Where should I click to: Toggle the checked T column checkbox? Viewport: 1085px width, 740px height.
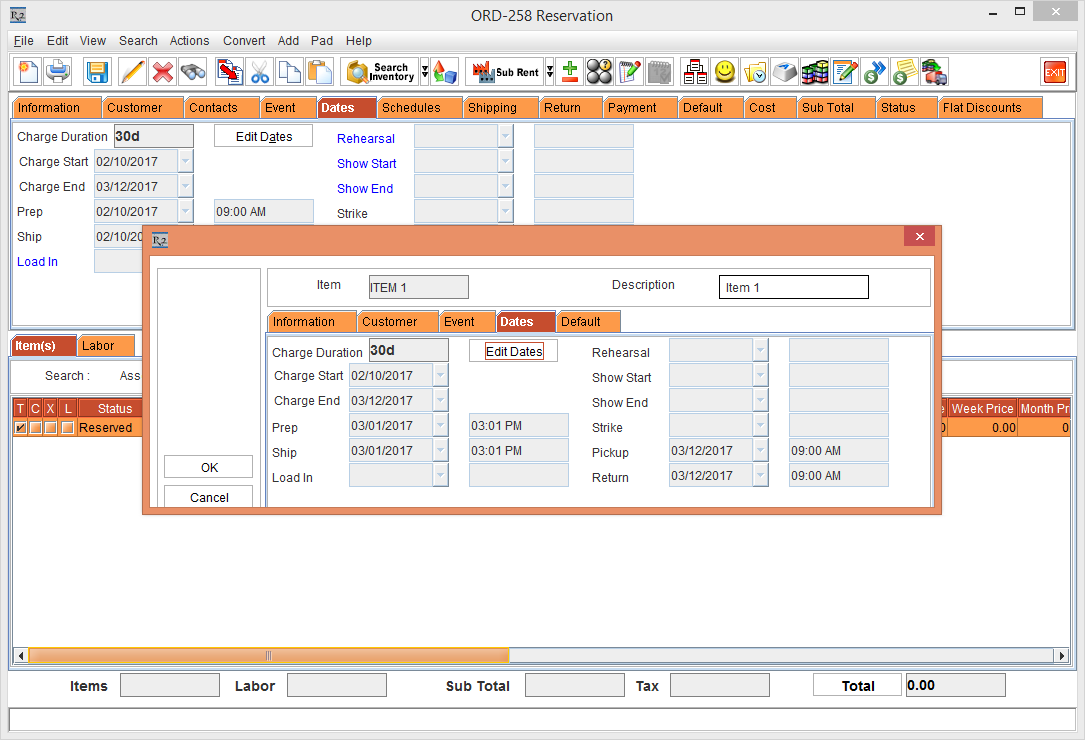20,428
